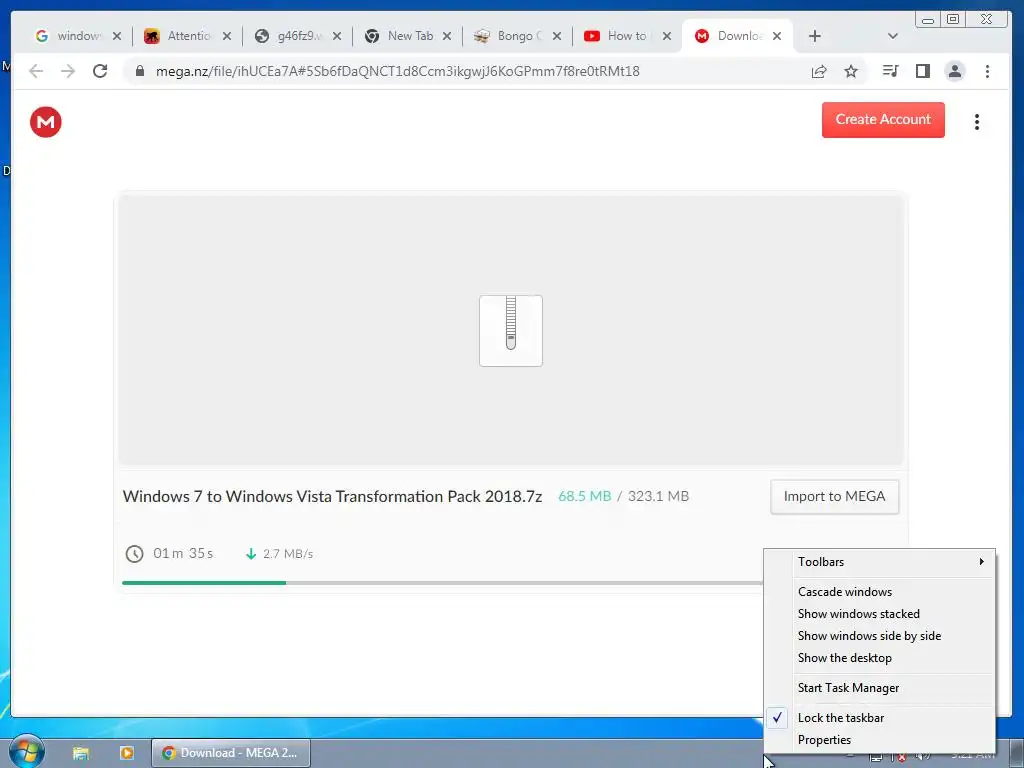Expand the Toolbars submenu
This screenshot has height=768, width=1024.
tap(880, 562)
